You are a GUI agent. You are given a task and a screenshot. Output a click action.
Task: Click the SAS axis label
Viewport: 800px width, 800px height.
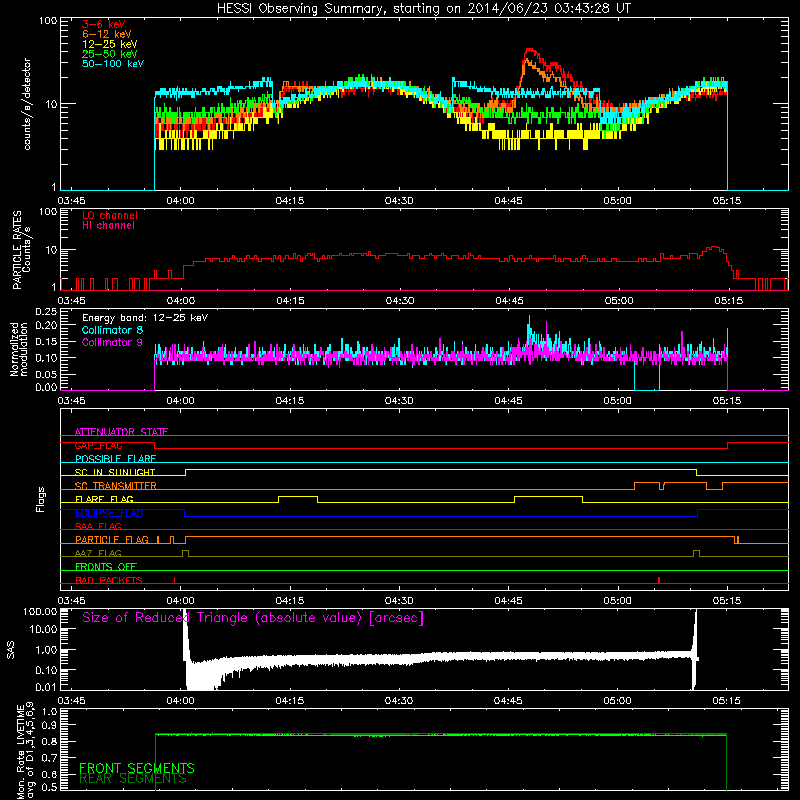pyautogui.click(x=10, y=650)
